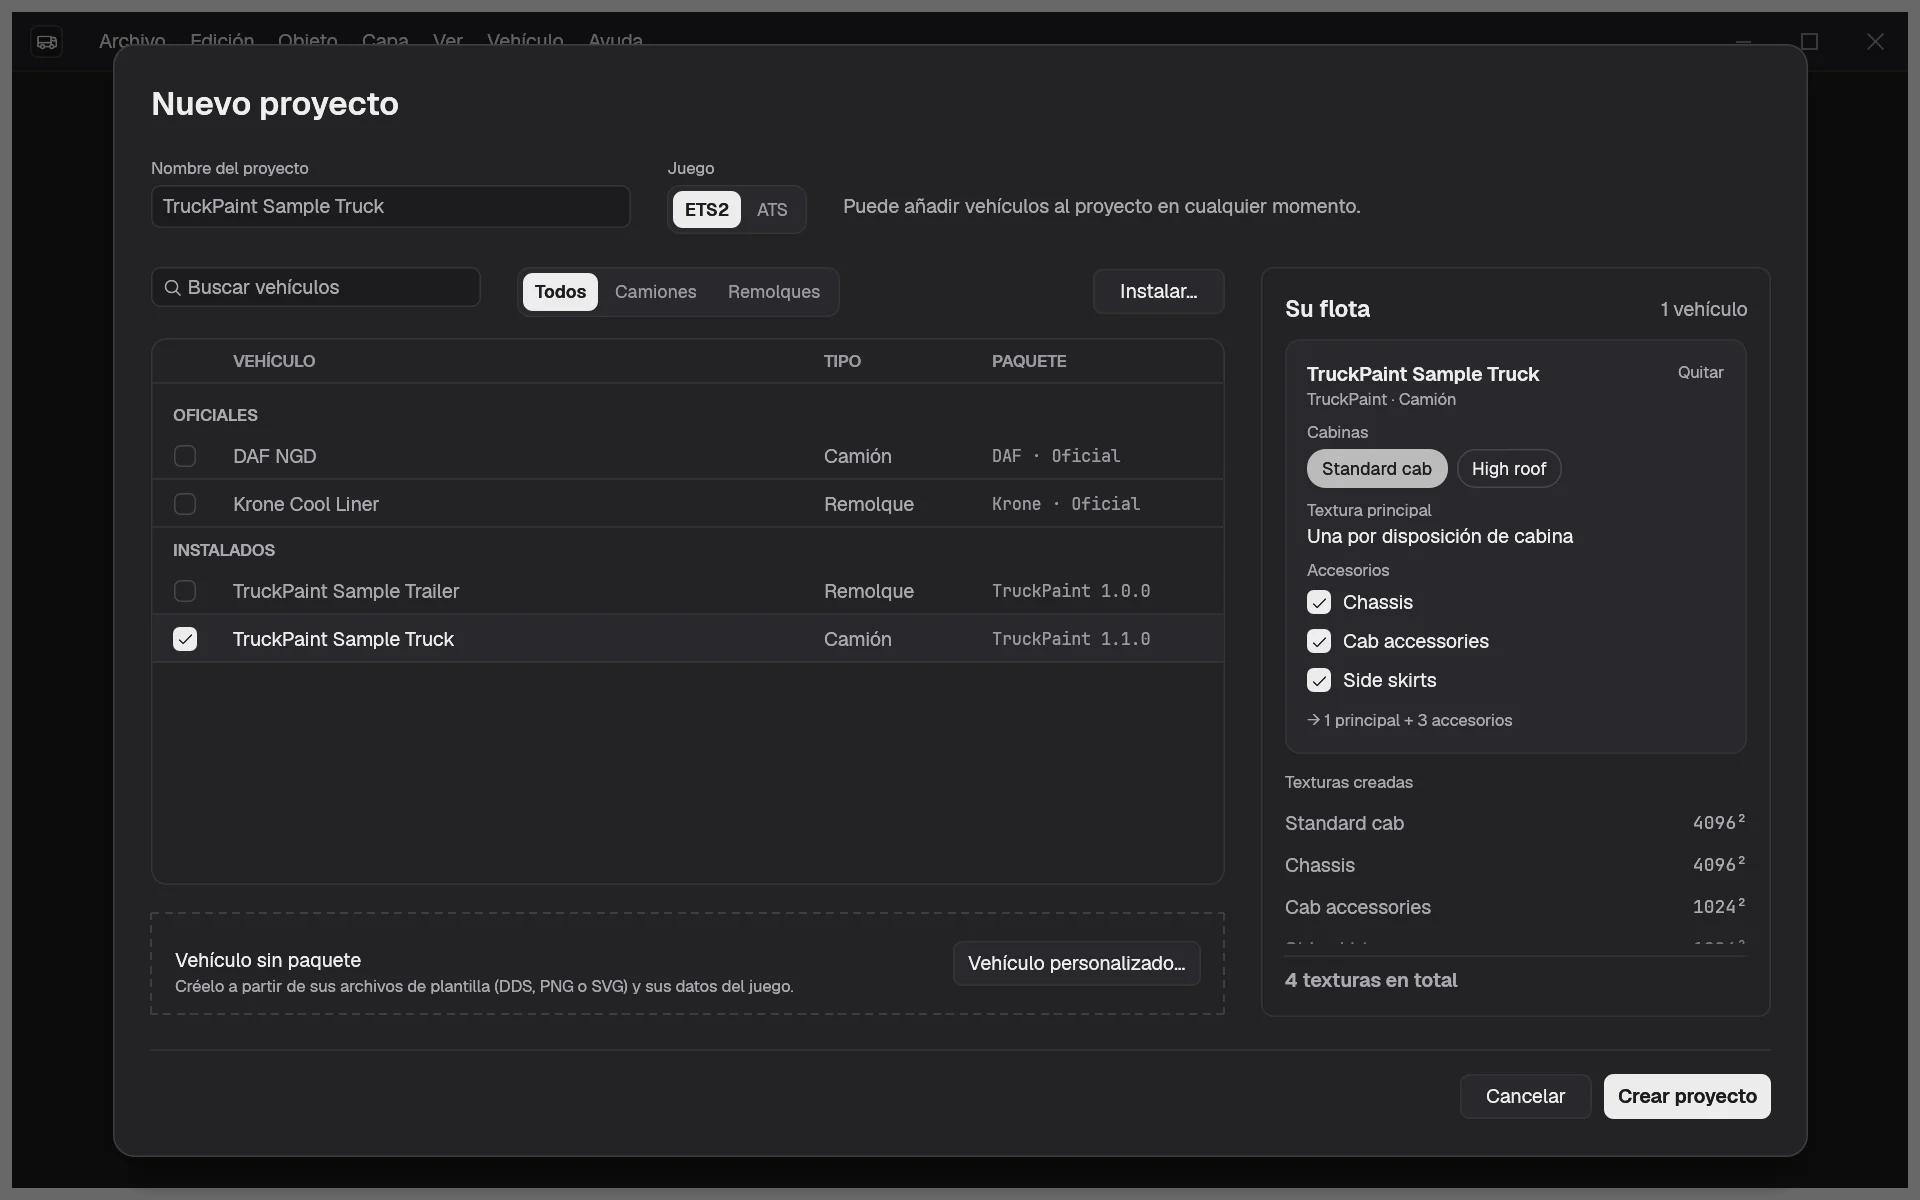This screenshot has width=1920, height=1200.
Task: Select the ETS2 game option
Action: [x=707, y=210]
